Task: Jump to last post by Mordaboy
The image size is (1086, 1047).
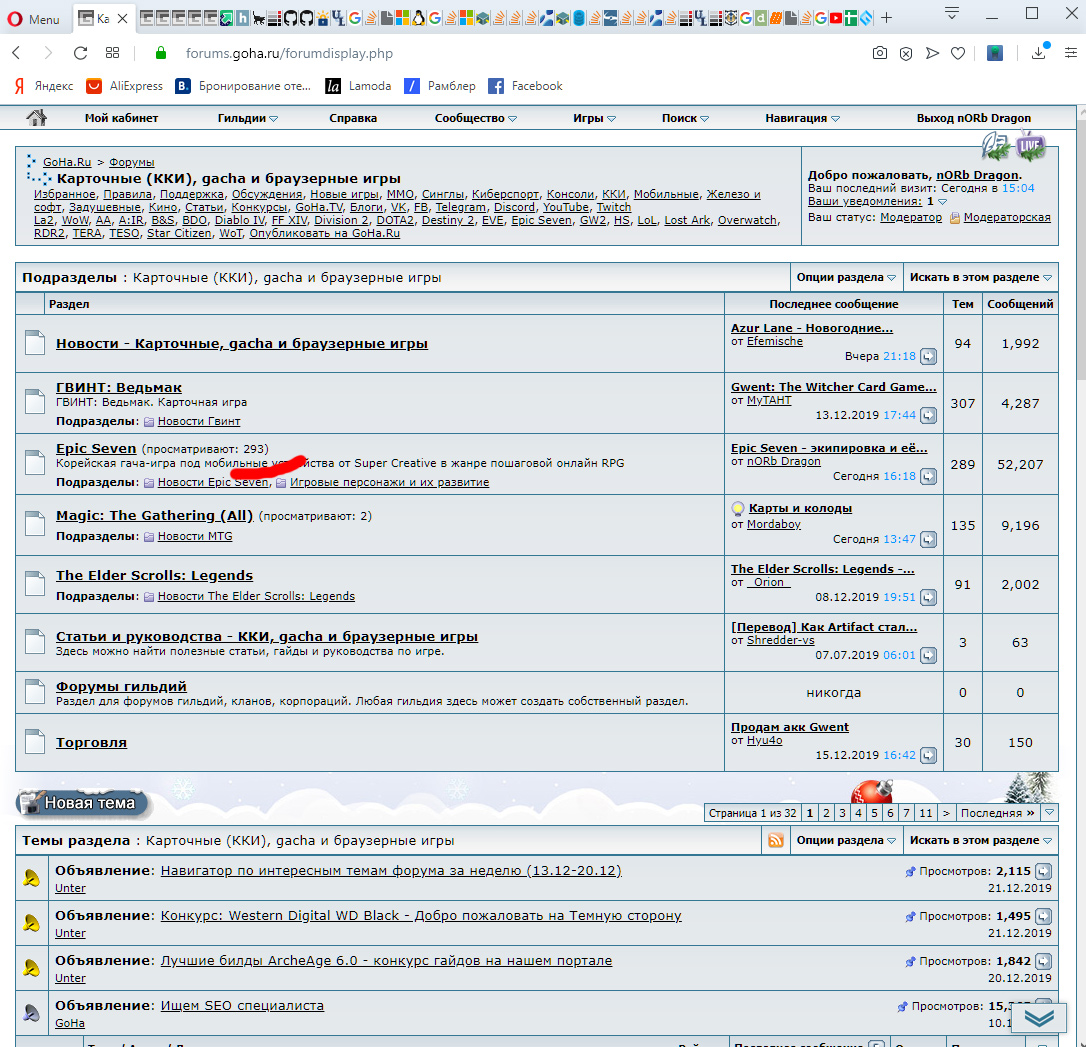Action: (928, 539)
